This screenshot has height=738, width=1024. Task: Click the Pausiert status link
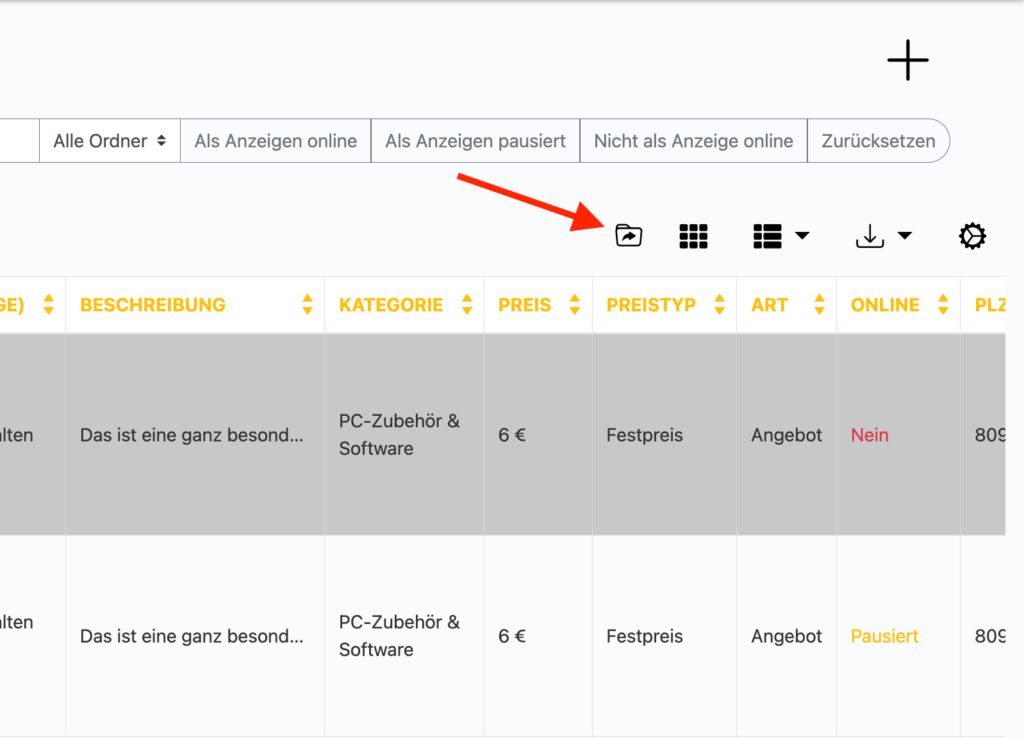click(x=884, y=636)
